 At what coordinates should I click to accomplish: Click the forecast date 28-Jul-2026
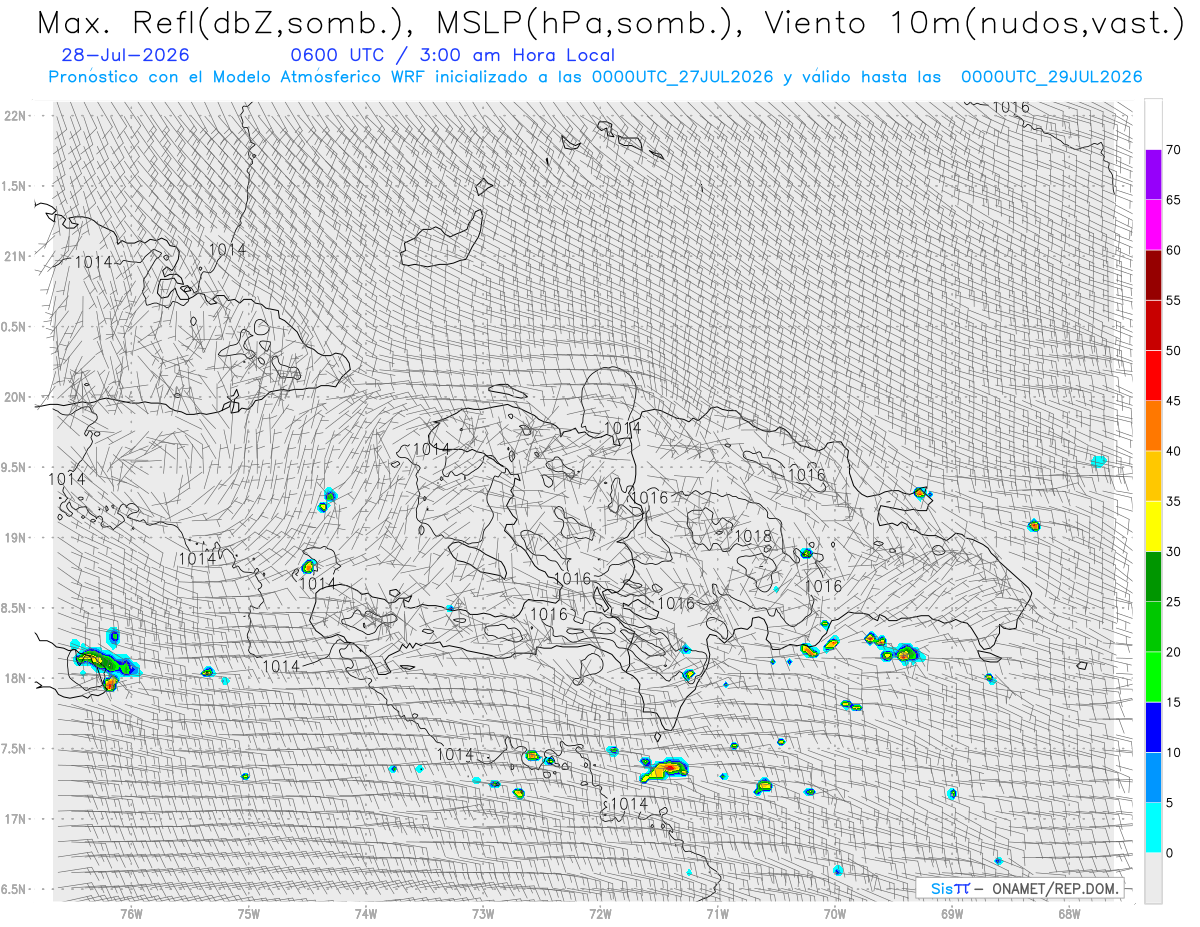click(x=125, y=55)
